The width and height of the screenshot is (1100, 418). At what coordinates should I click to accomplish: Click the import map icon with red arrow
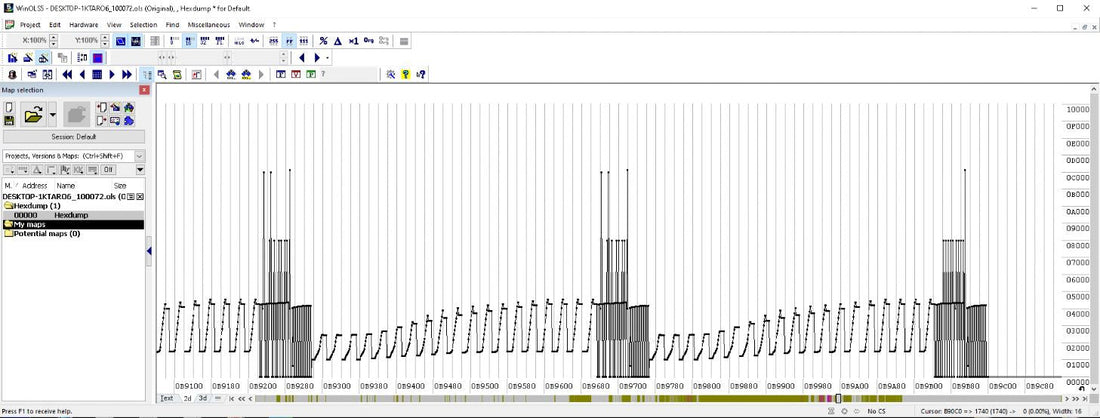tap(101, 107)
